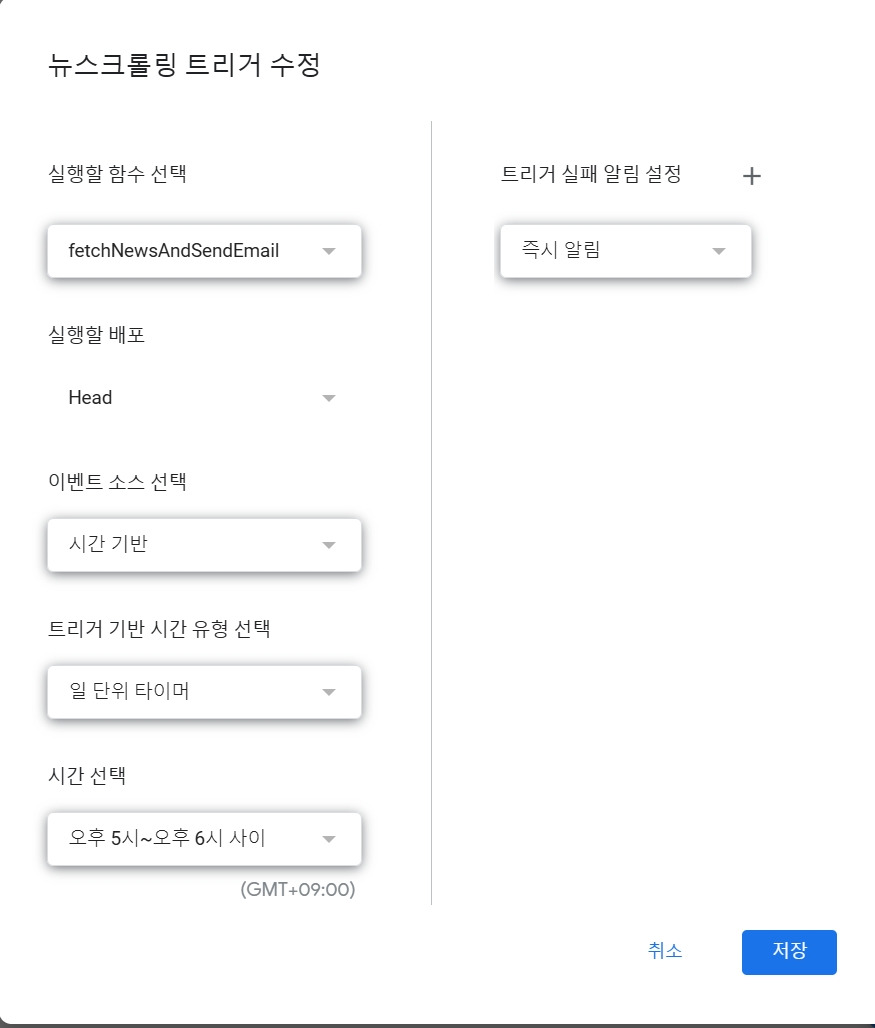Open the 시간 기반 event source dropdown
Viewport: 875px width, 1028px height.
point(204,545)
